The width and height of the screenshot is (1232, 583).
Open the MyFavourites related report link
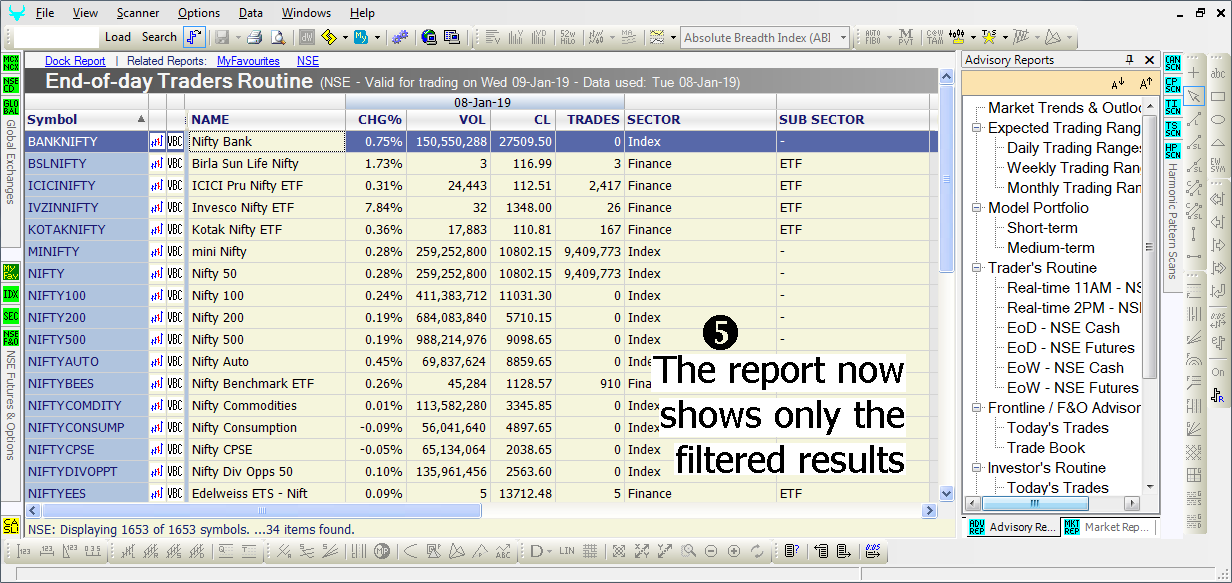coord(248,61)
